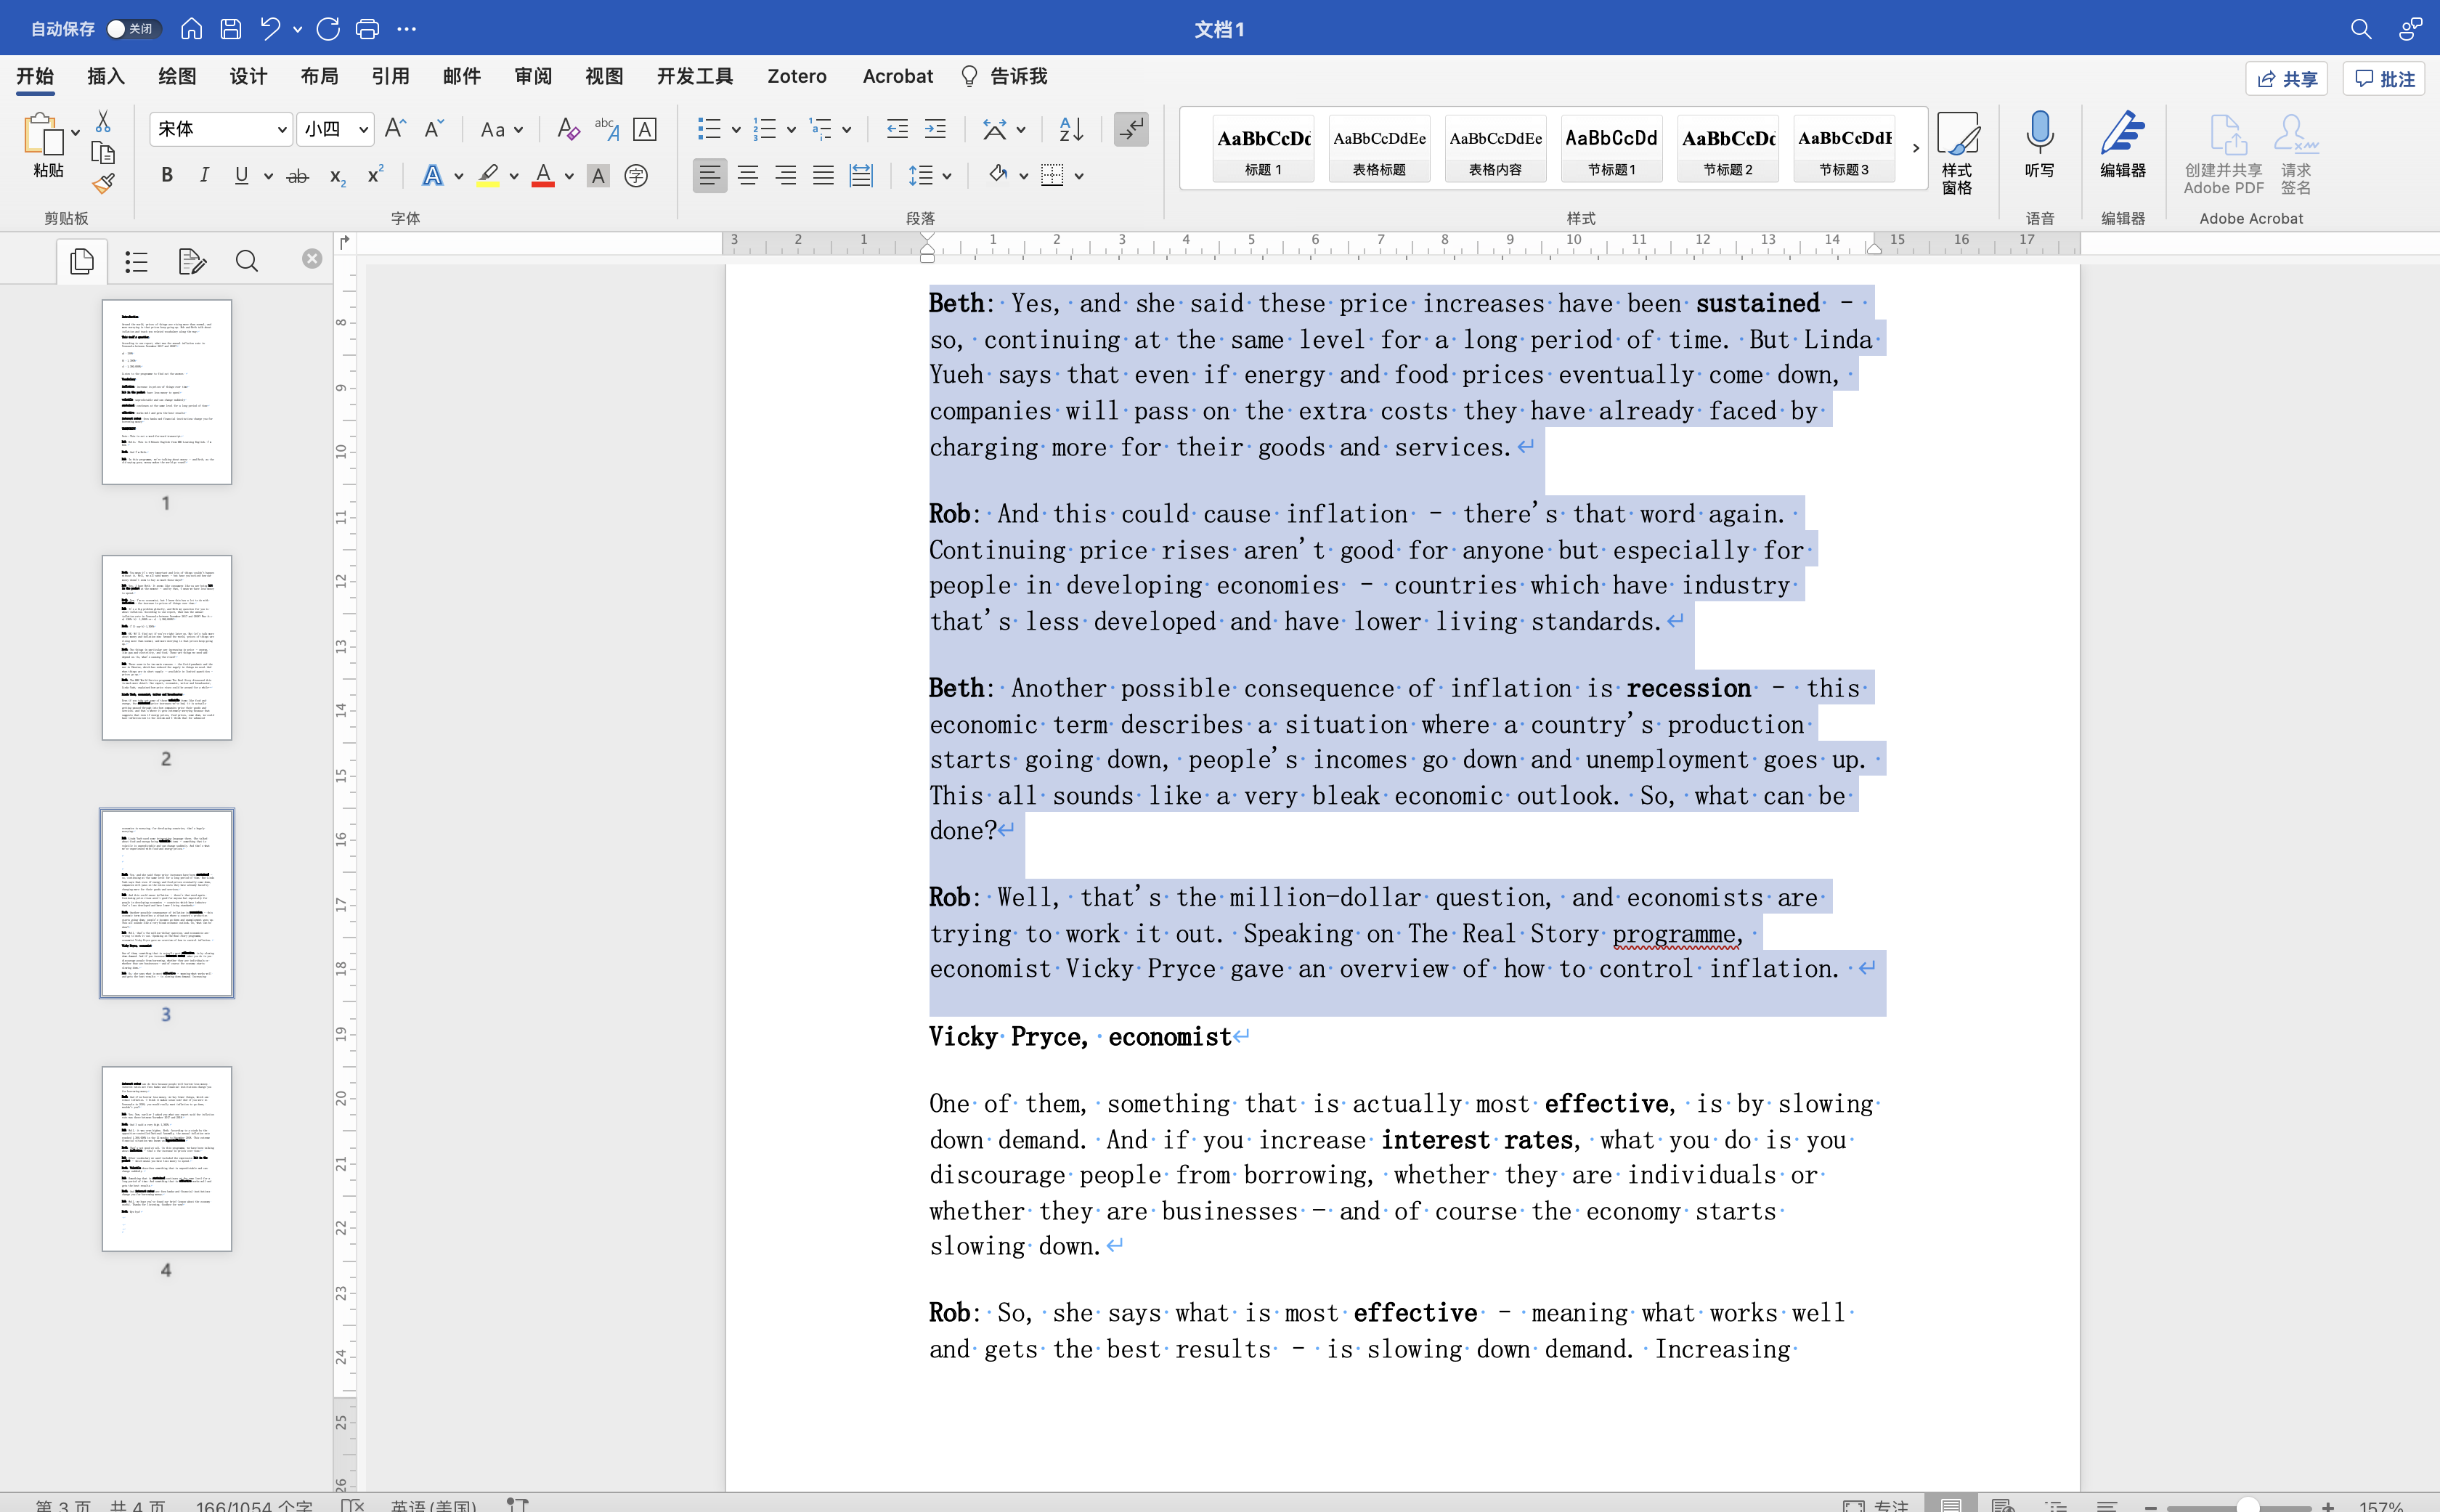Image resolution: width=2440 pixels, height=1512 pixels.
Task: Switch to the 审阅 tab
Action: click(532, 76)
